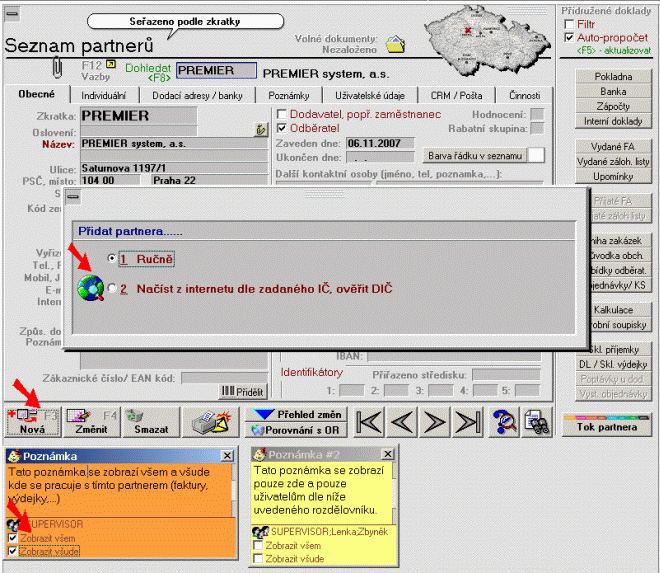The height and width of the screenshot is (573, 660).
Task: Click the Hodnocení rating field
Action: (x=537, y=114)
